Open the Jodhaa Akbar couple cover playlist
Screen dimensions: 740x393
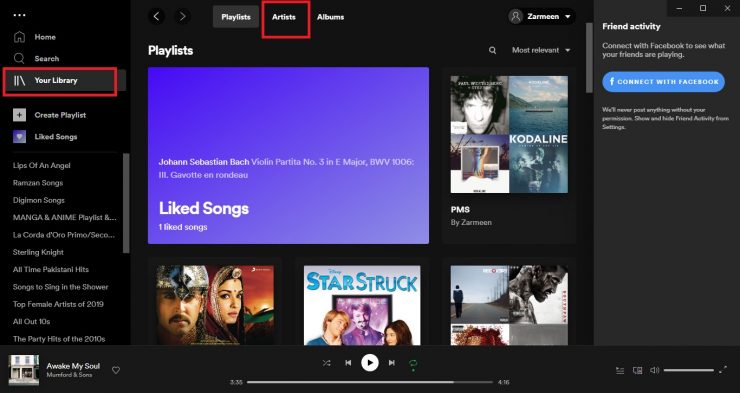(x=215, y=305)
